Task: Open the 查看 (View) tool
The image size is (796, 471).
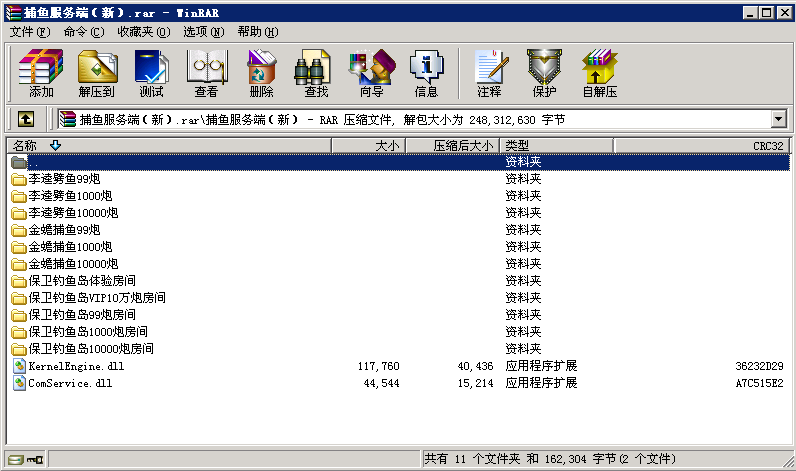Action: 206,74
